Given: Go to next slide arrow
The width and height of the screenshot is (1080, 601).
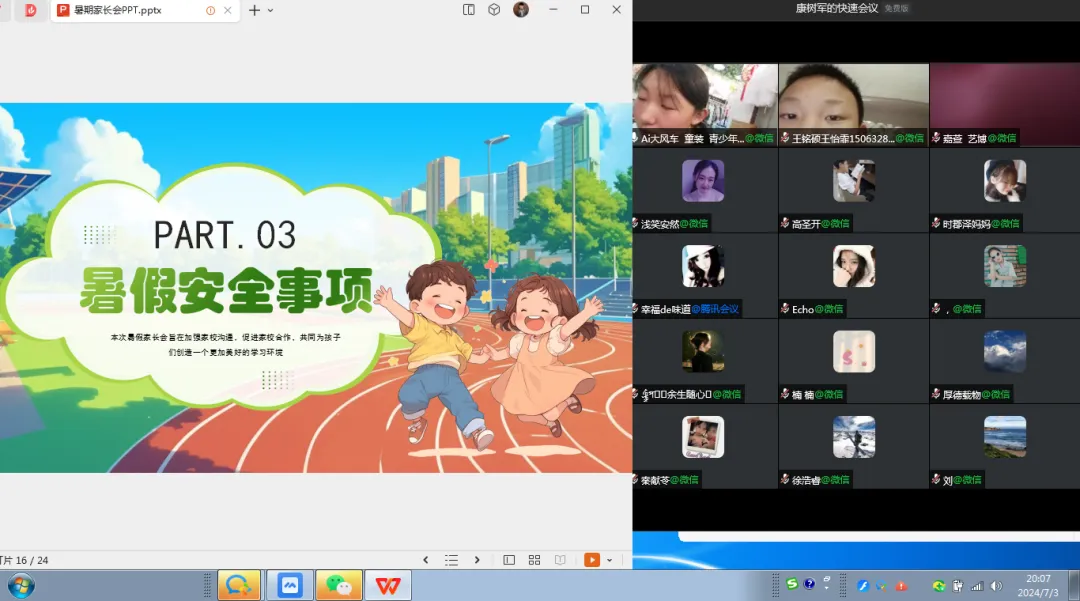Looking at the screenshot, I should [x=477, y=560].
